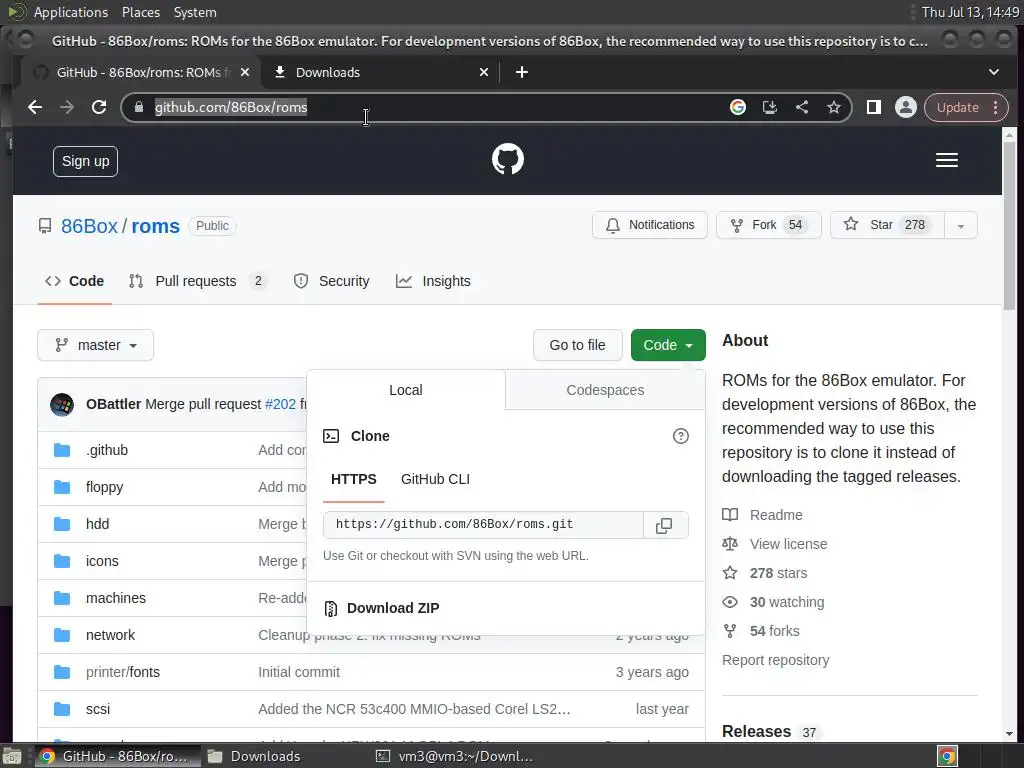Open Chrome three-dot menu
This screenshot has width=1024, height=768.
pos(995,107)
